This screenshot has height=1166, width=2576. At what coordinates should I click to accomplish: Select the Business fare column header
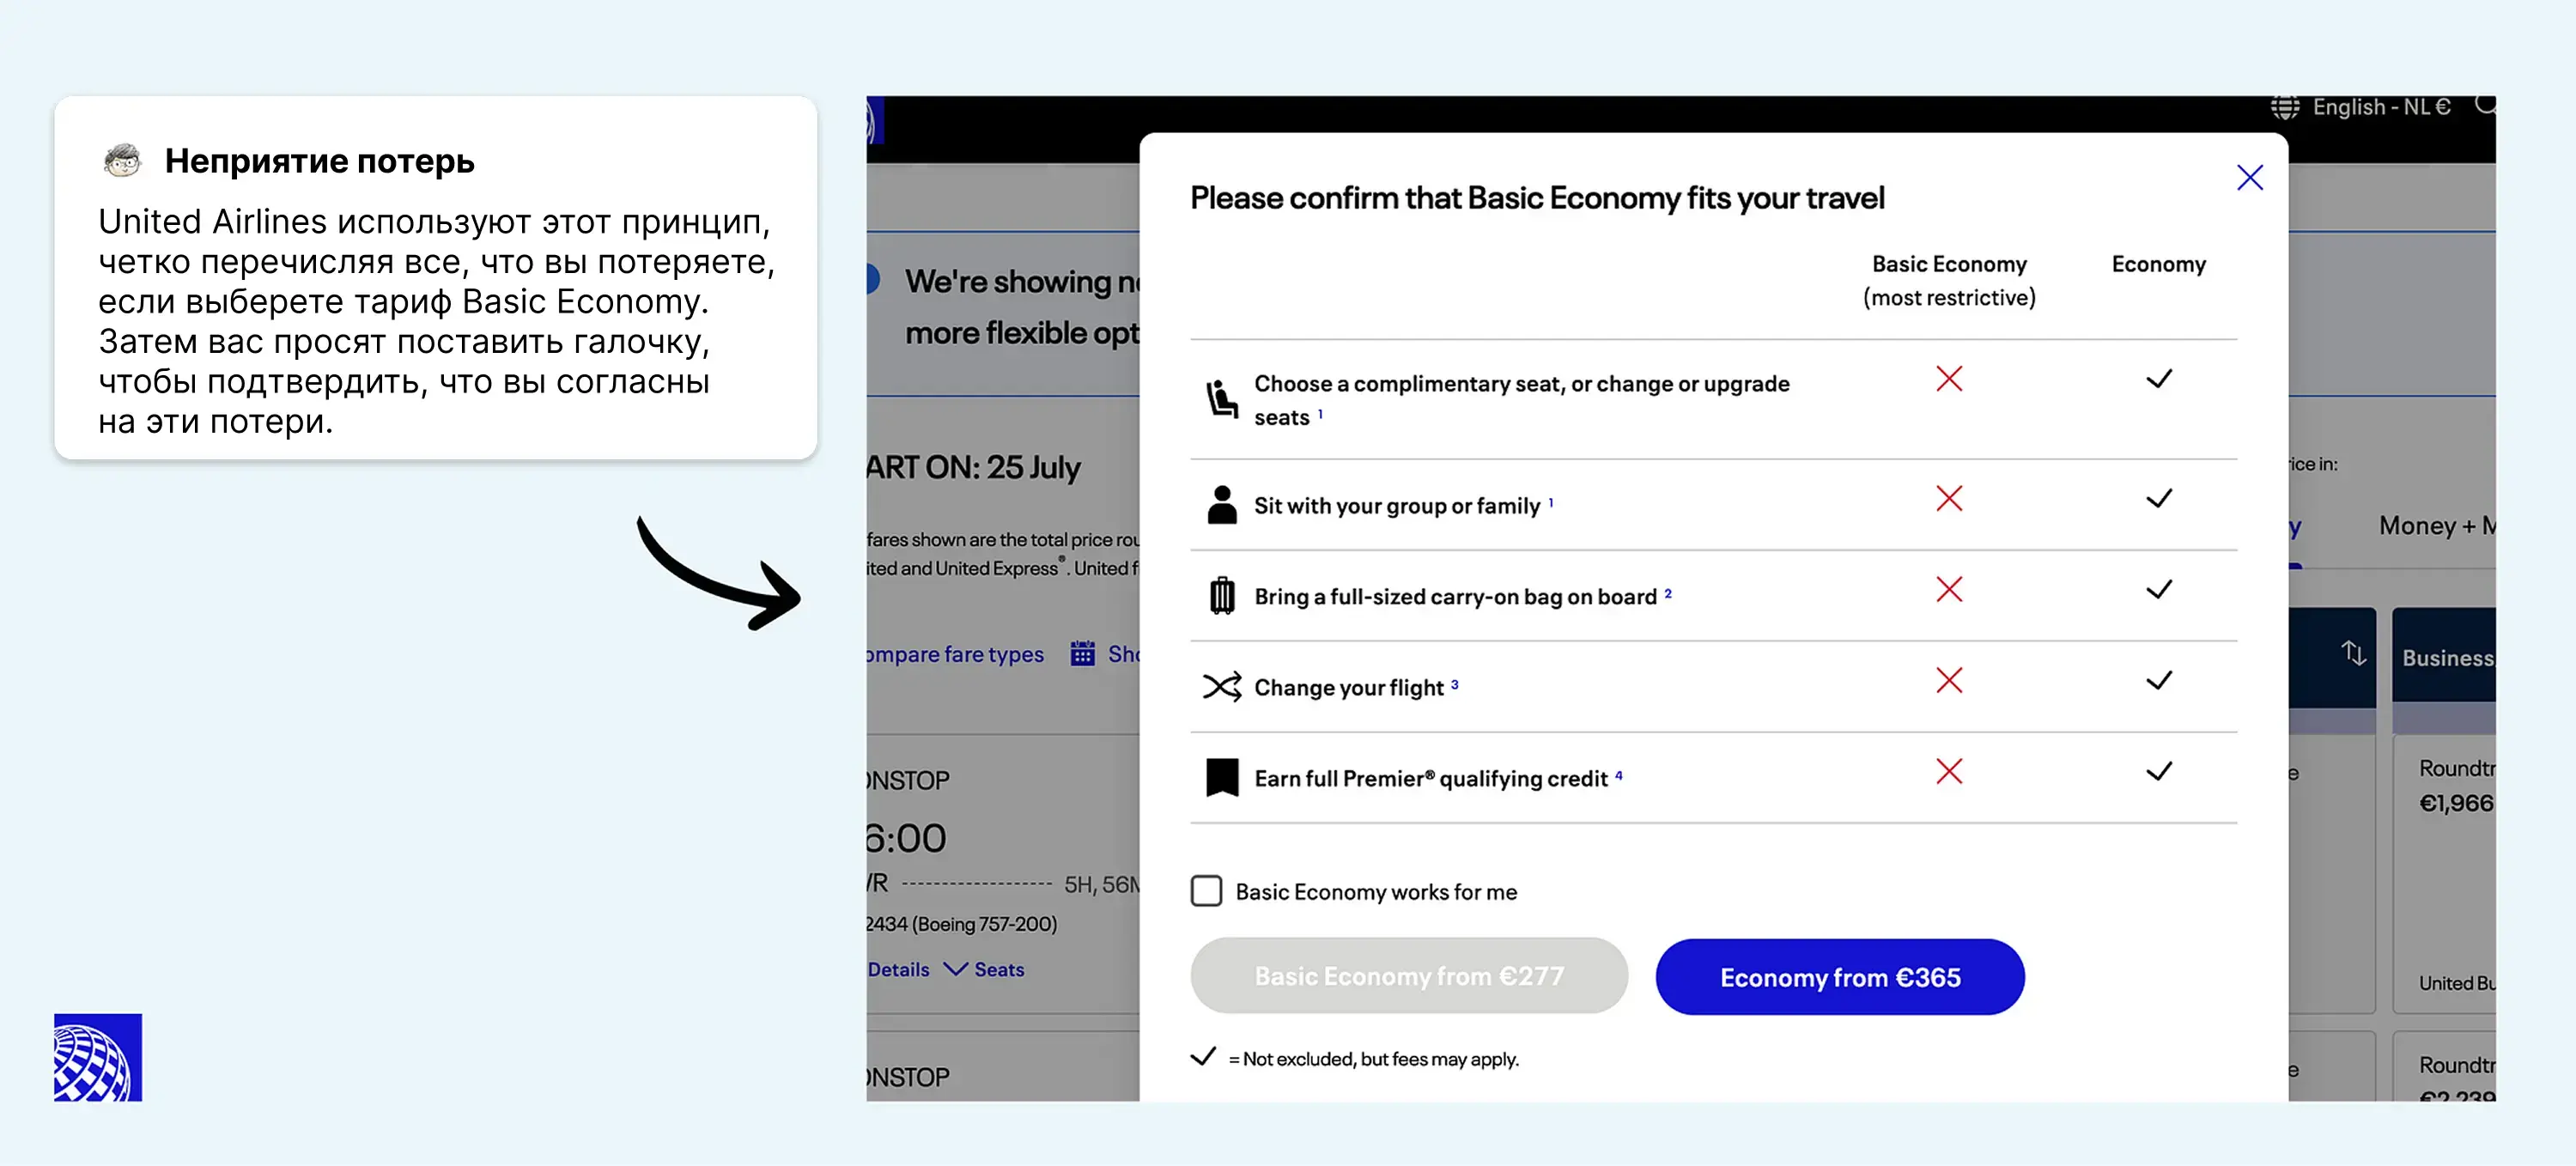tap(2446, 658)
